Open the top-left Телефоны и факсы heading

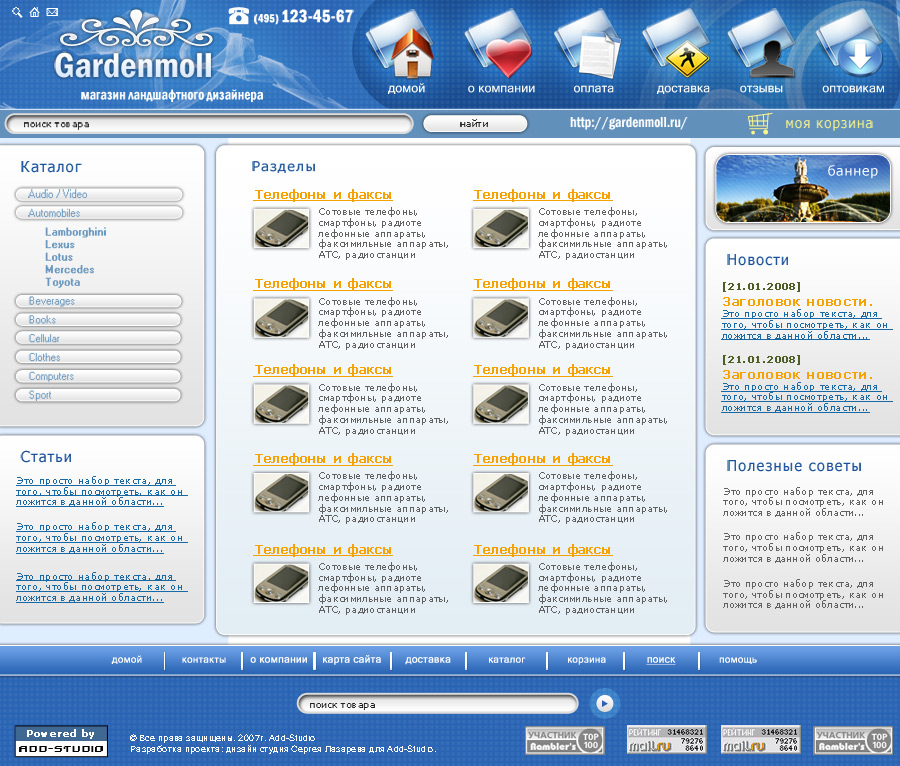pos(323,195)
